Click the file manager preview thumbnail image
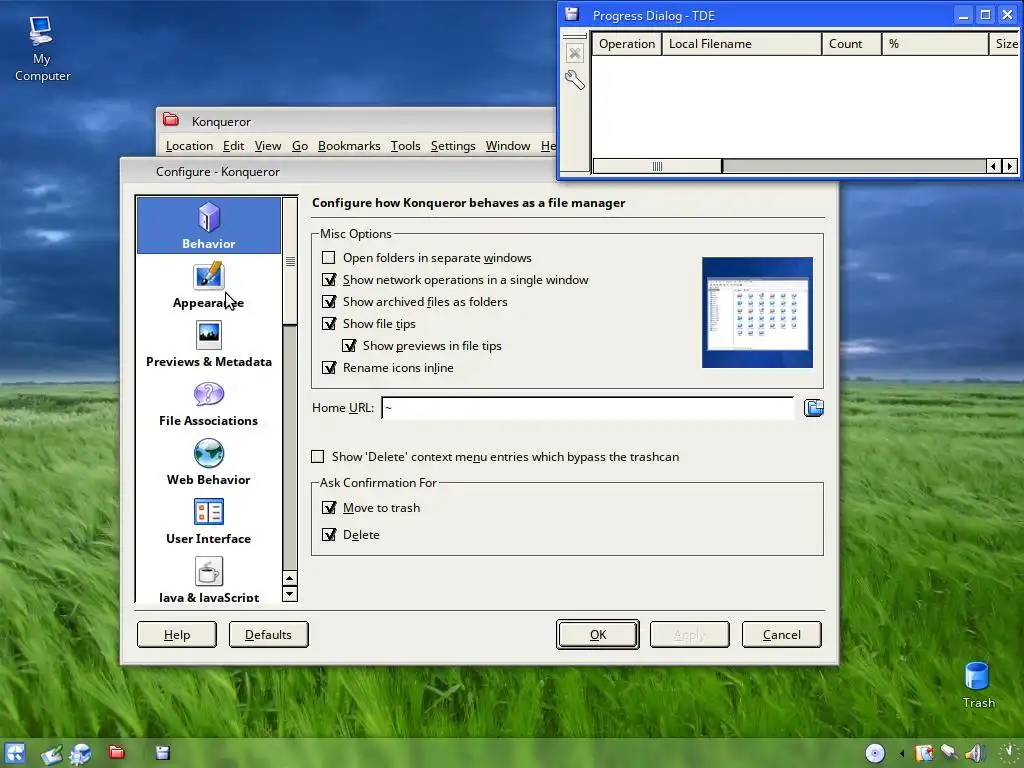The width and height of the screenshot is (1024, 768). [x=758, y=312]
